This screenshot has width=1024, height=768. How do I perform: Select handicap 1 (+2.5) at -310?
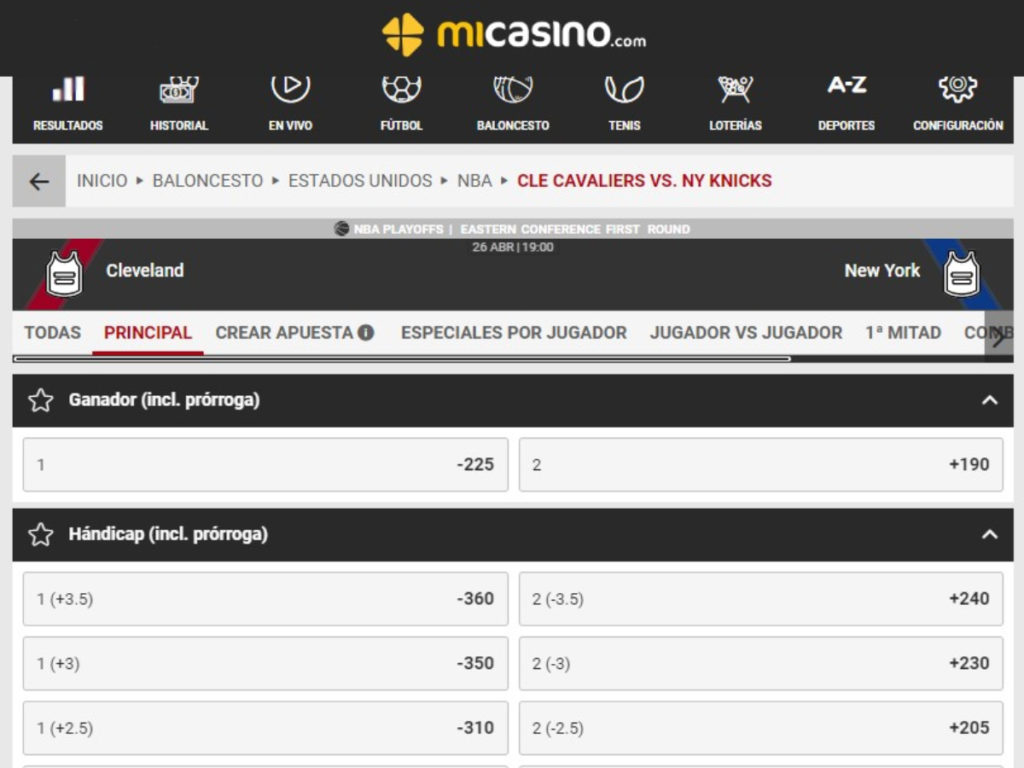(265, 728)
